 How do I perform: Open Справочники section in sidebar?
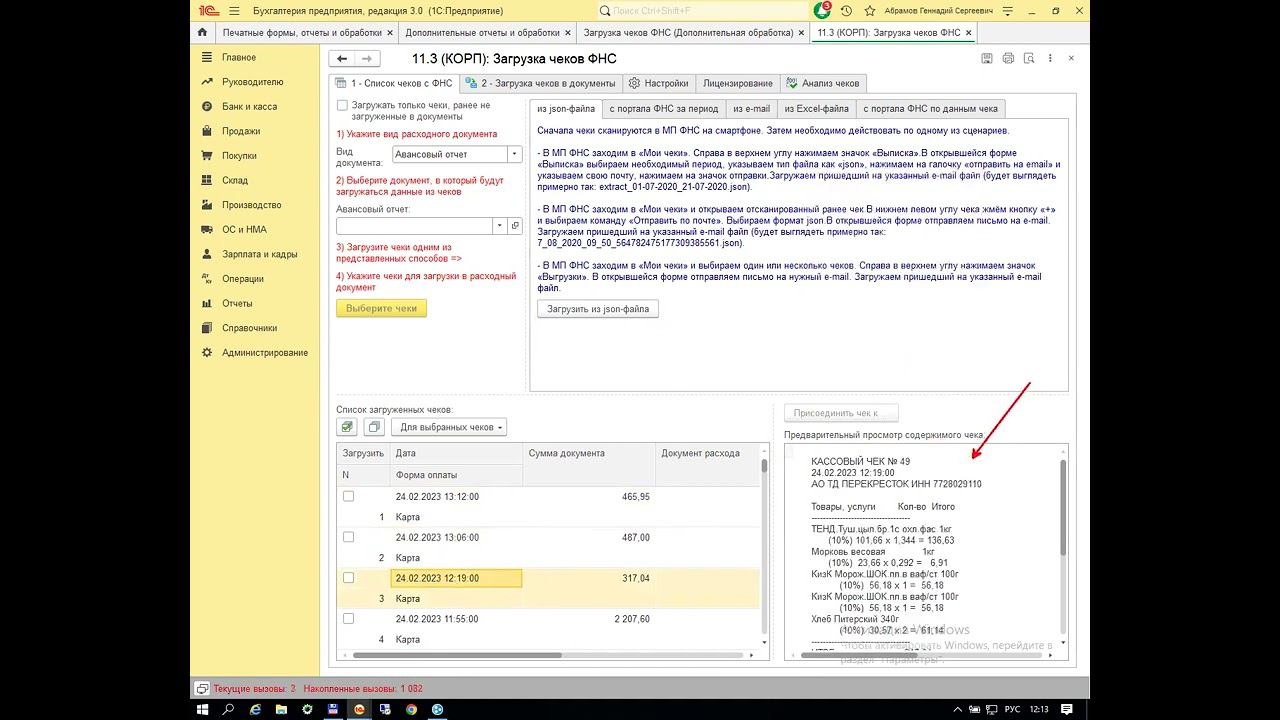(x=250, y=328)
